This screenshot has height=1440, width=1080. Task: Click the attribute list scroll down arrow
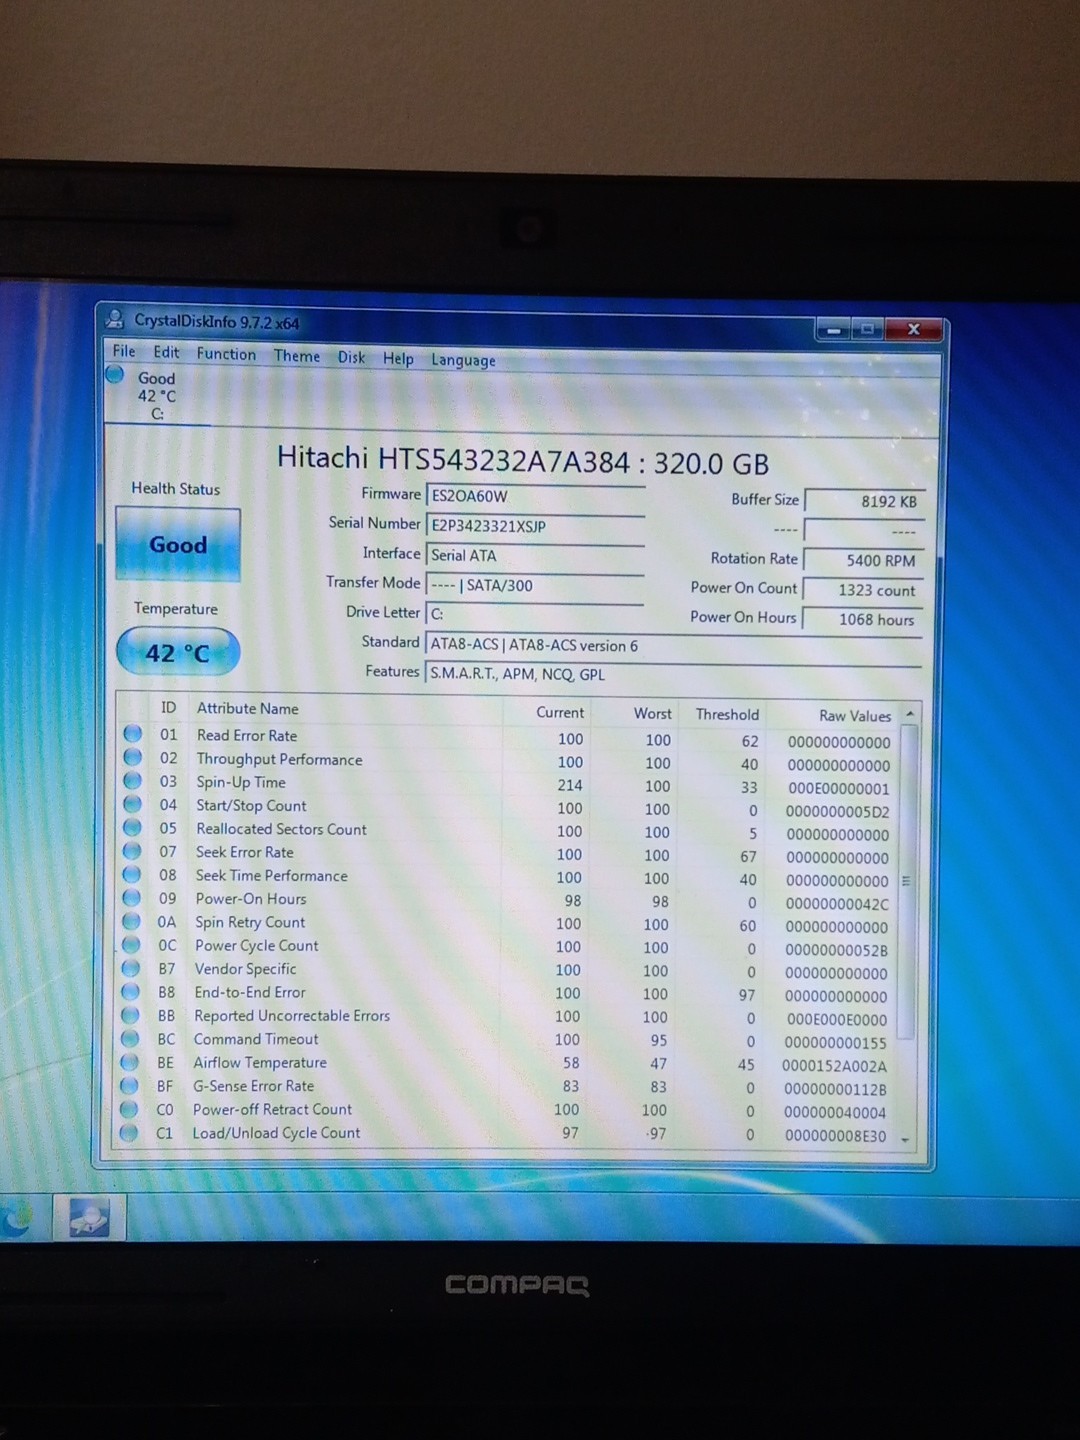pos(906,1139)
